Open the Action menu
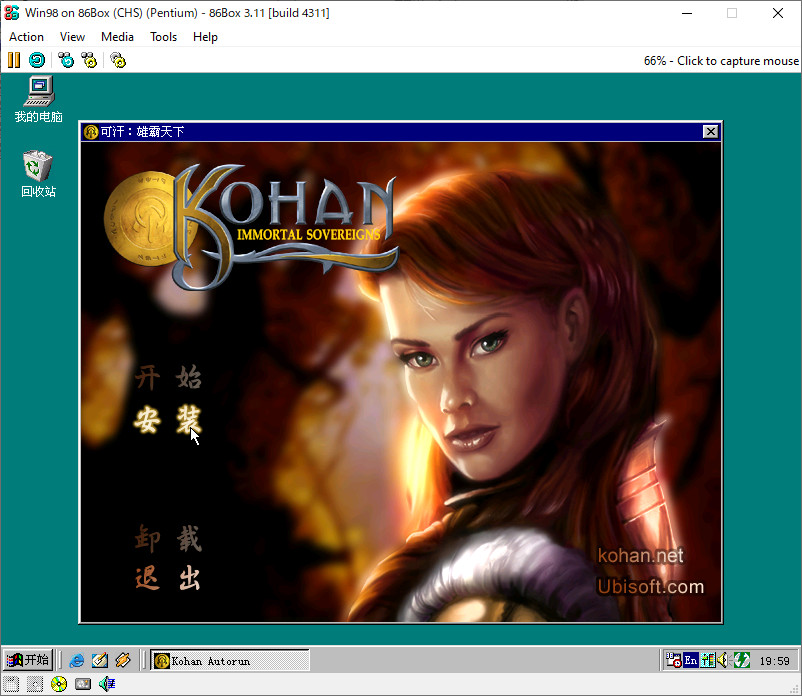 [27, 37]
